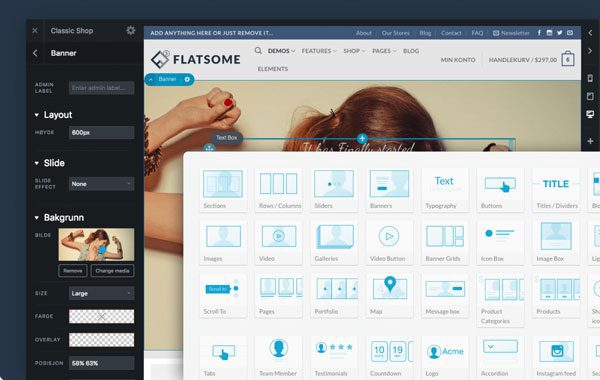Image resolution: width=600 pixels, height=380 pixels.
Task: Add the Images element
Action: [x=223, y=242]
